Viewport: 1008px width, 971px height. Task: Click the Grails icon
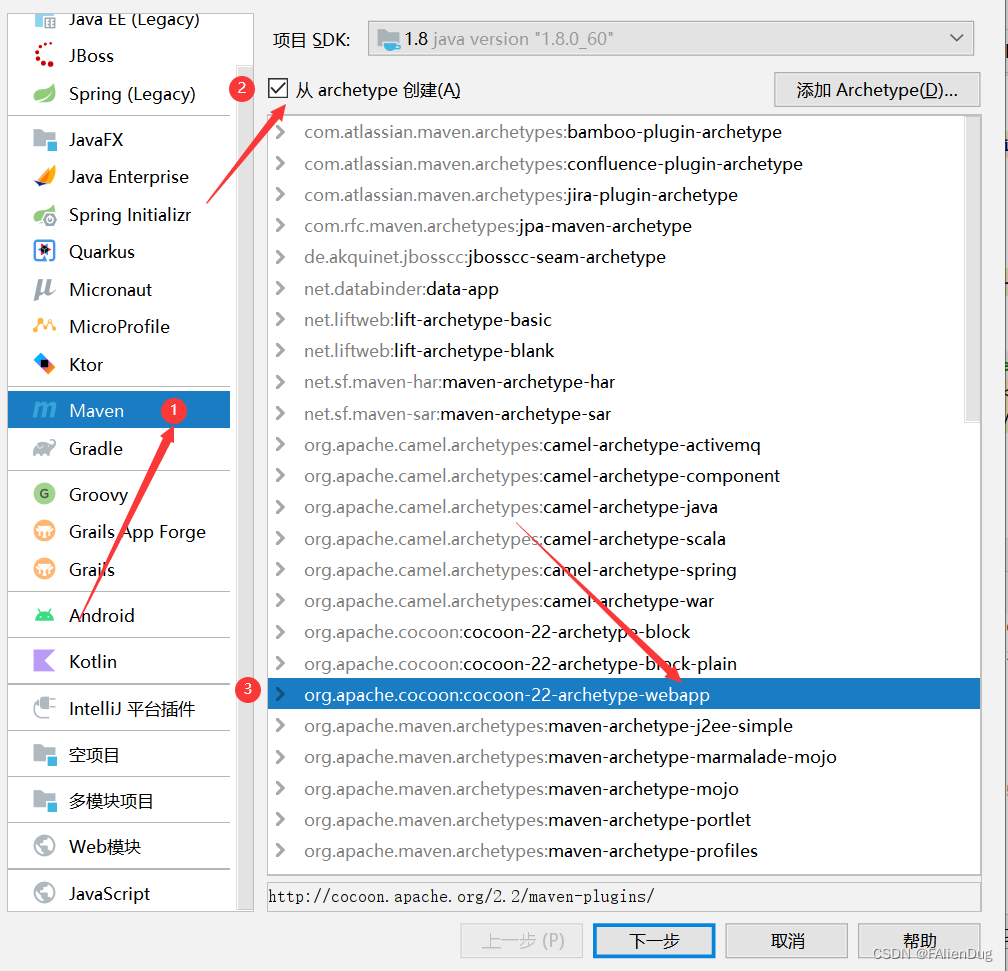coord(44,569)
